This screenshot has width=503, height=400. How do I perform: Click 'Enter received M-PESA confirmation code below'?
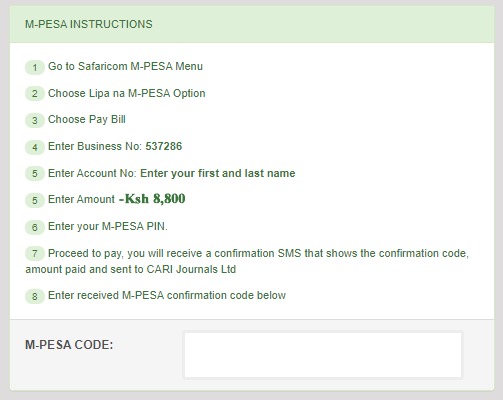point(167,295)
